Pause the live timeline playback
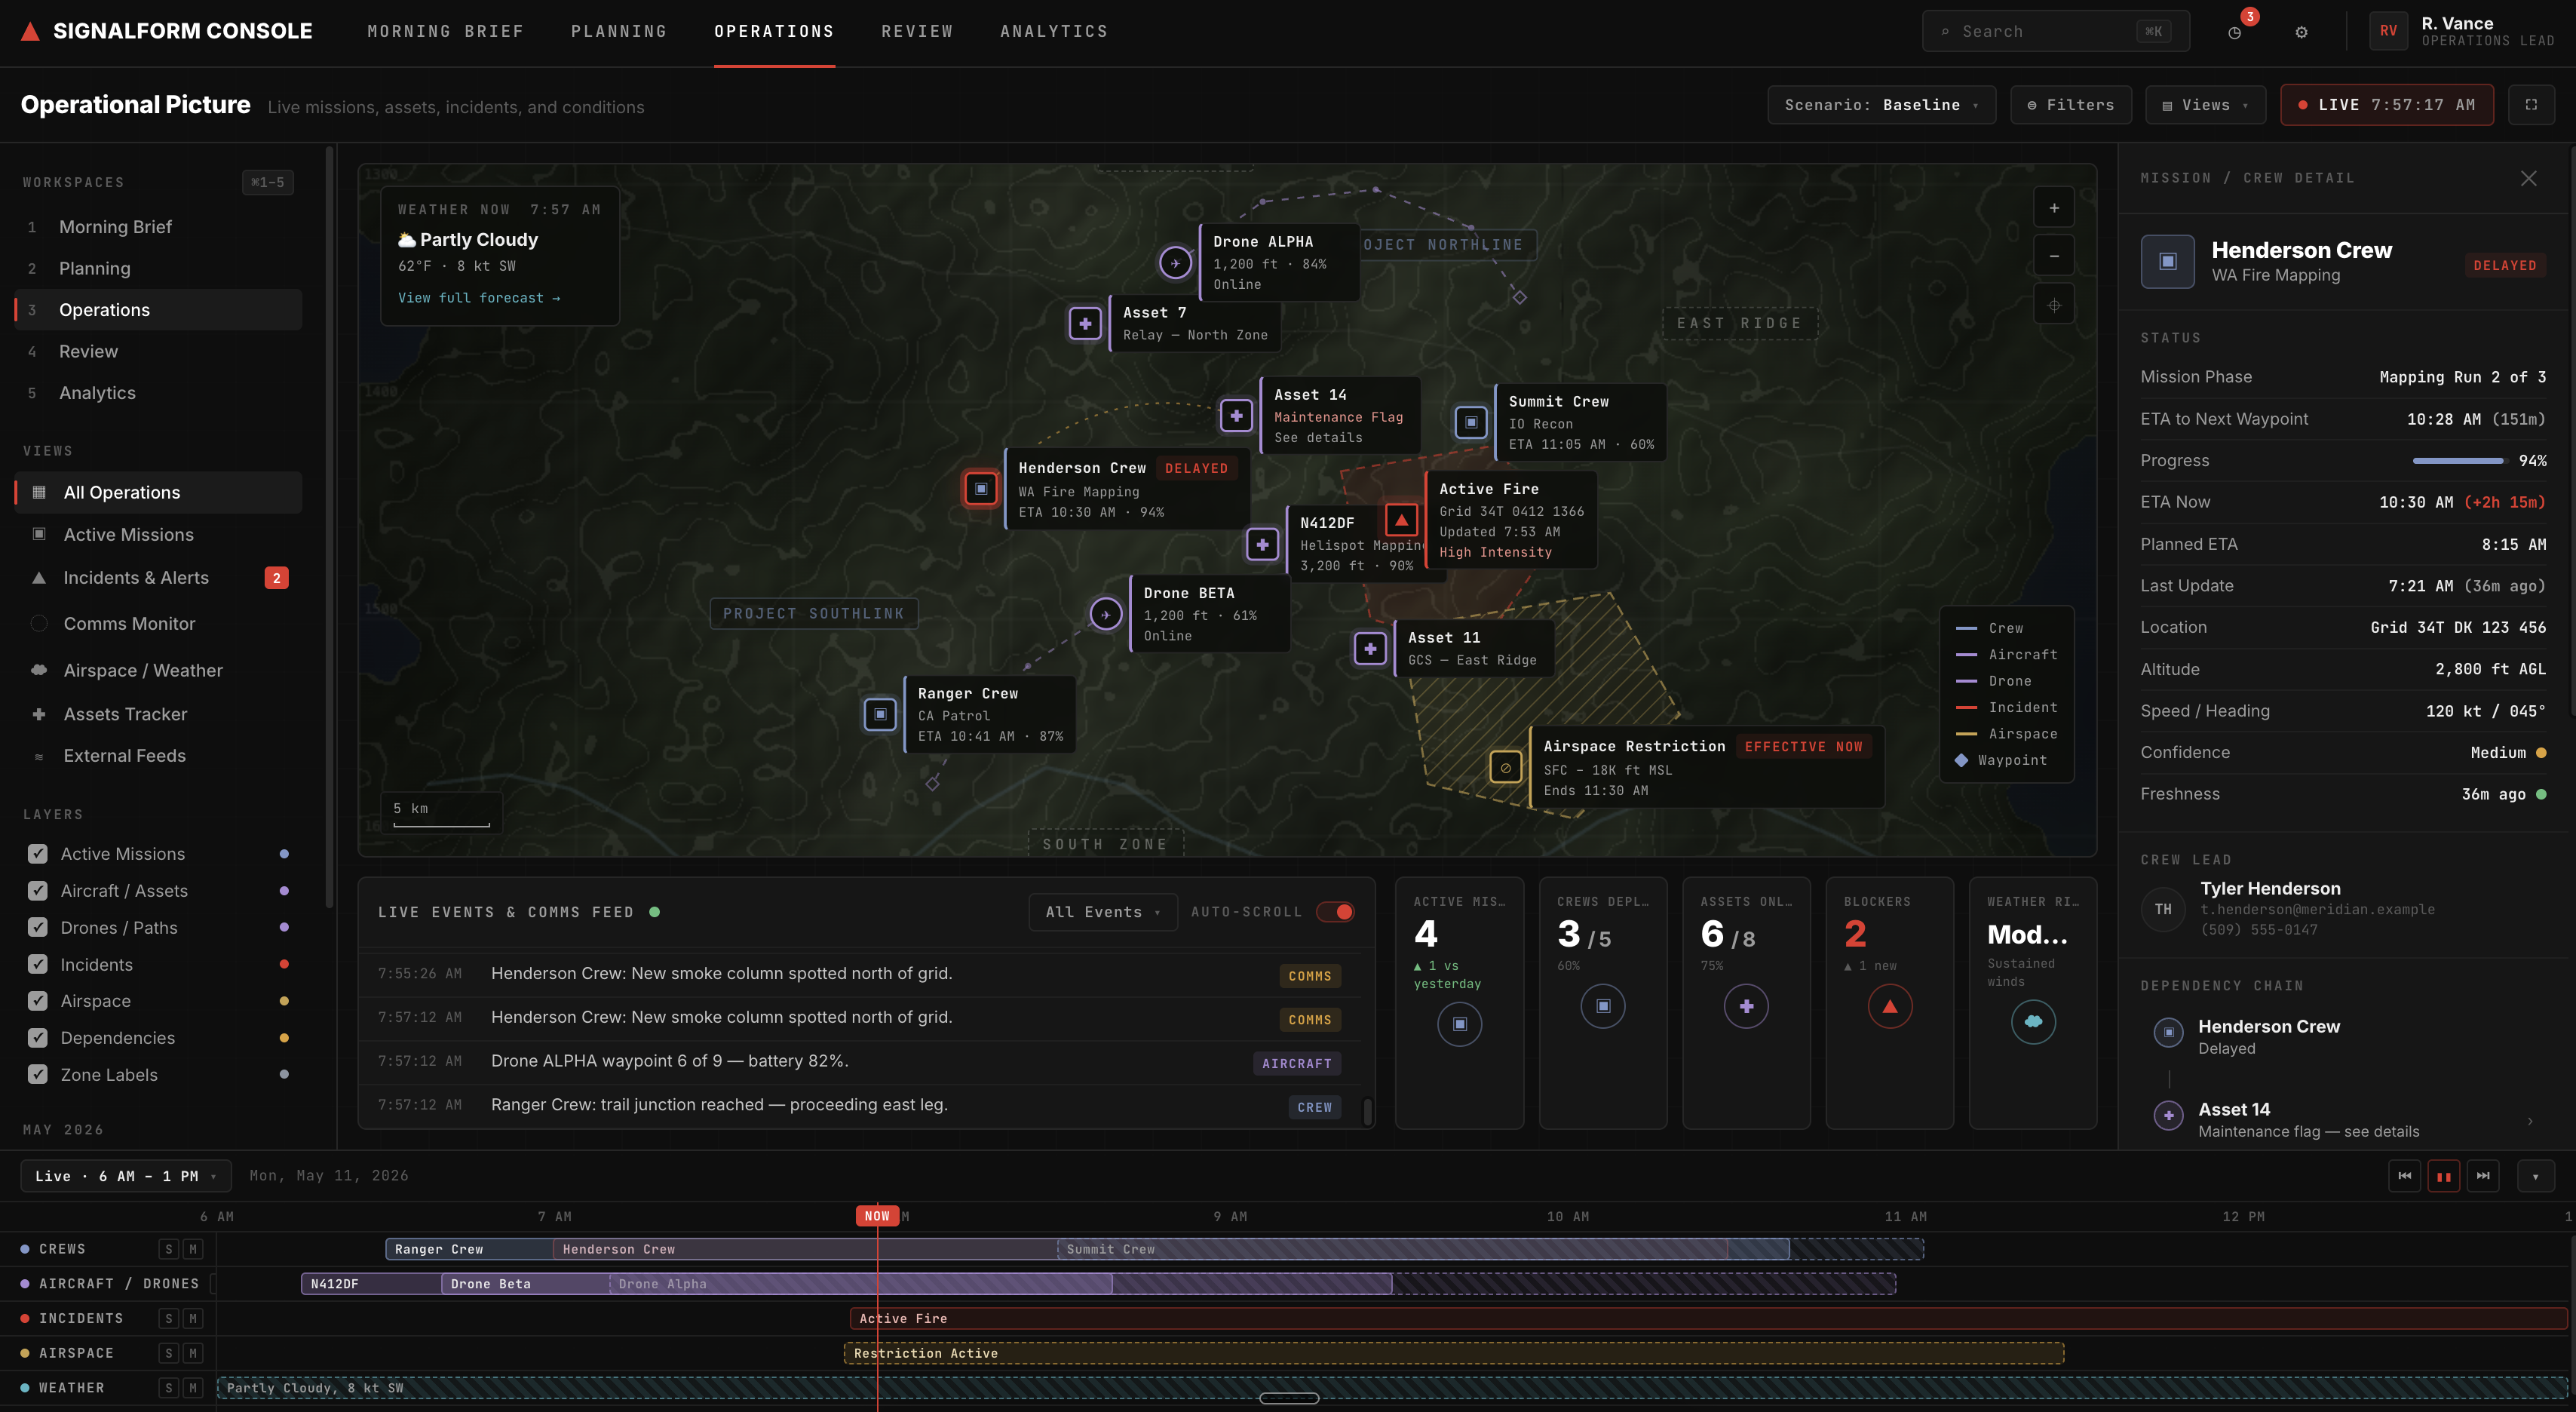 tap(2443, 1176)
